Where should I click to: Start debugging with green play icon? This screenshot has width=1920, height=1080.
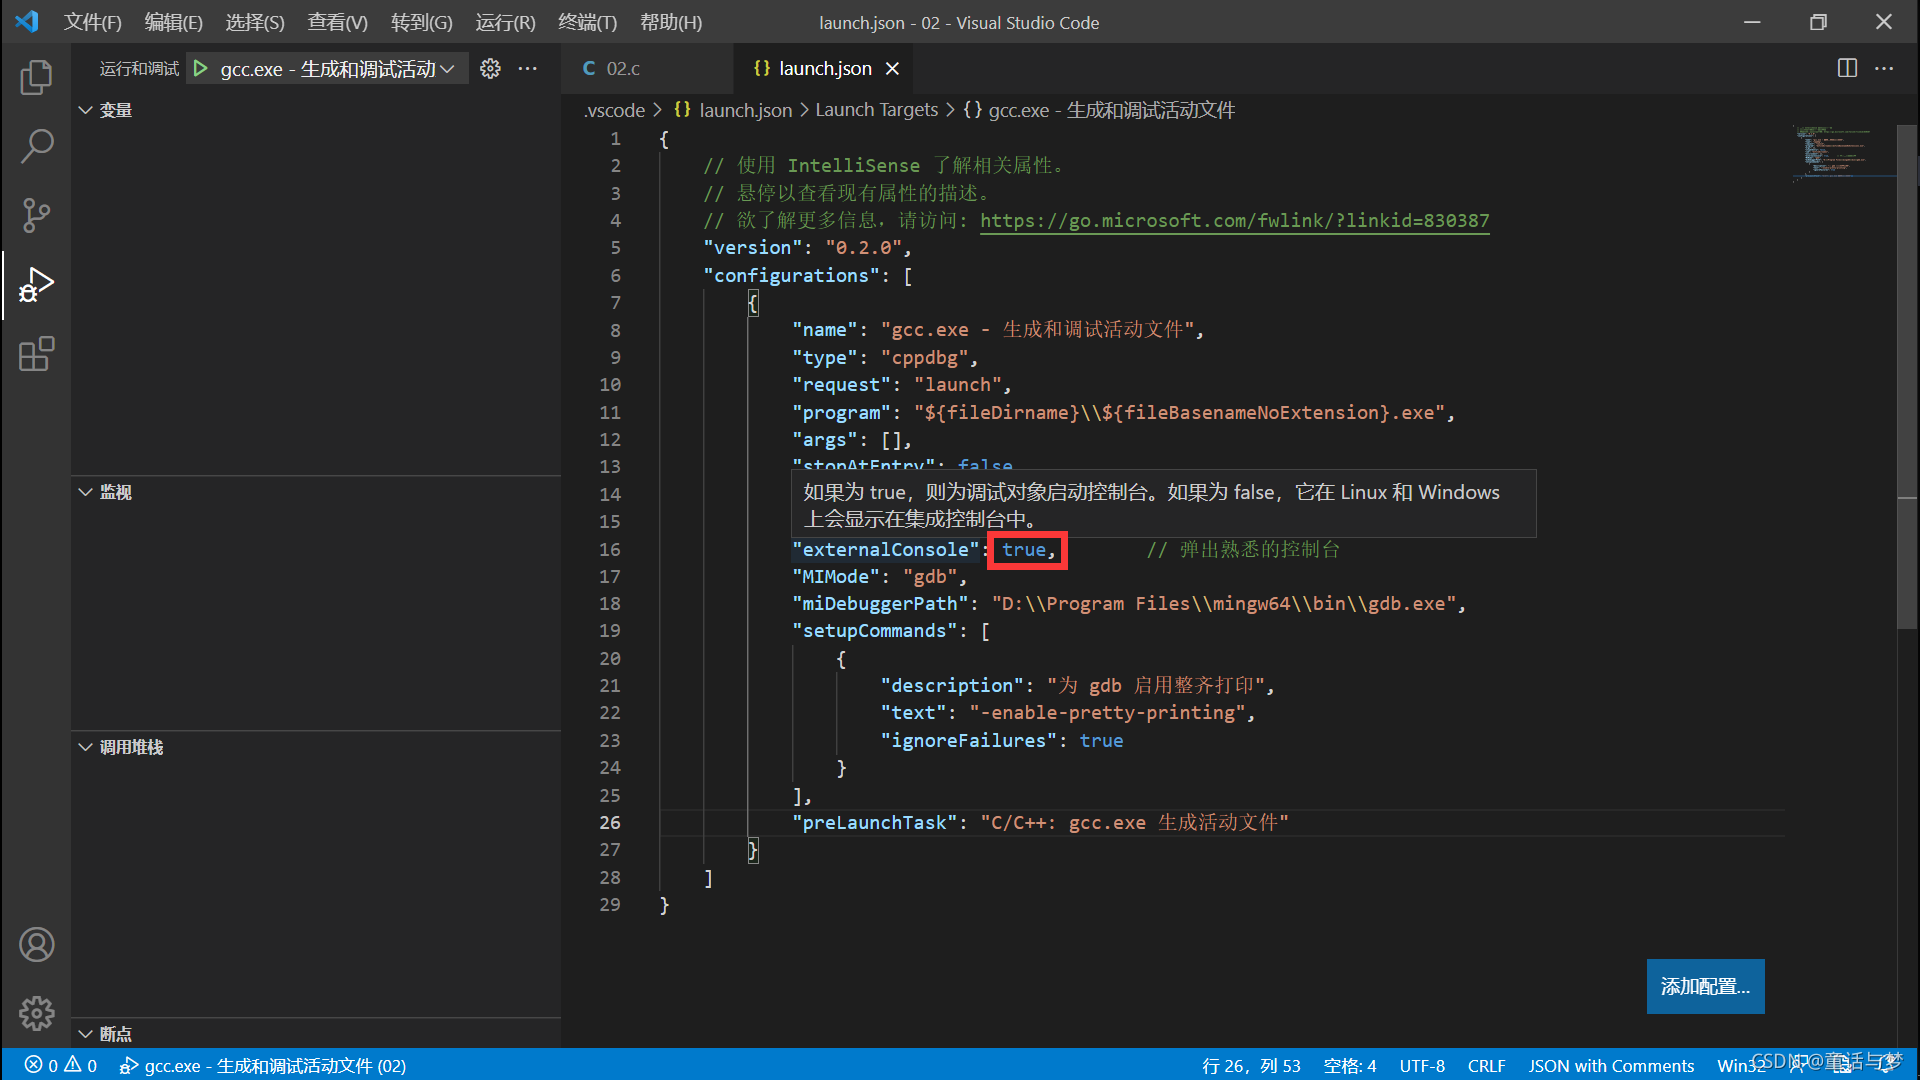tap(201, 69)
